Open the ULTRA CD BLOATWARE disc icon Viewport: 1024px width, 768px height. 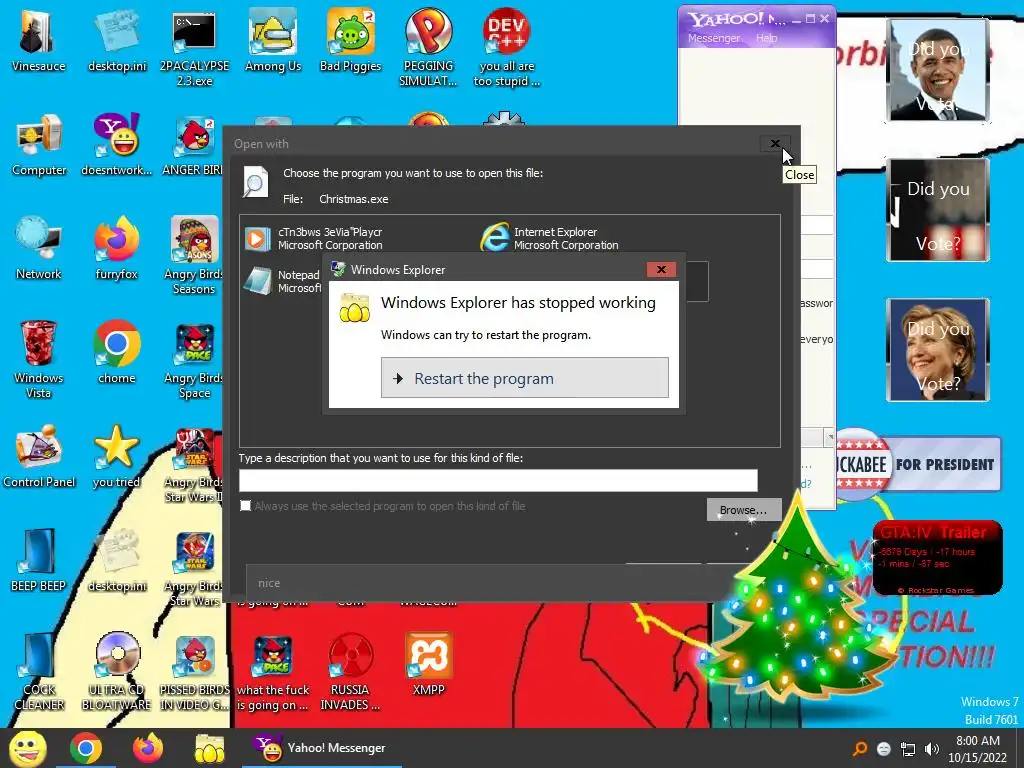117,672
